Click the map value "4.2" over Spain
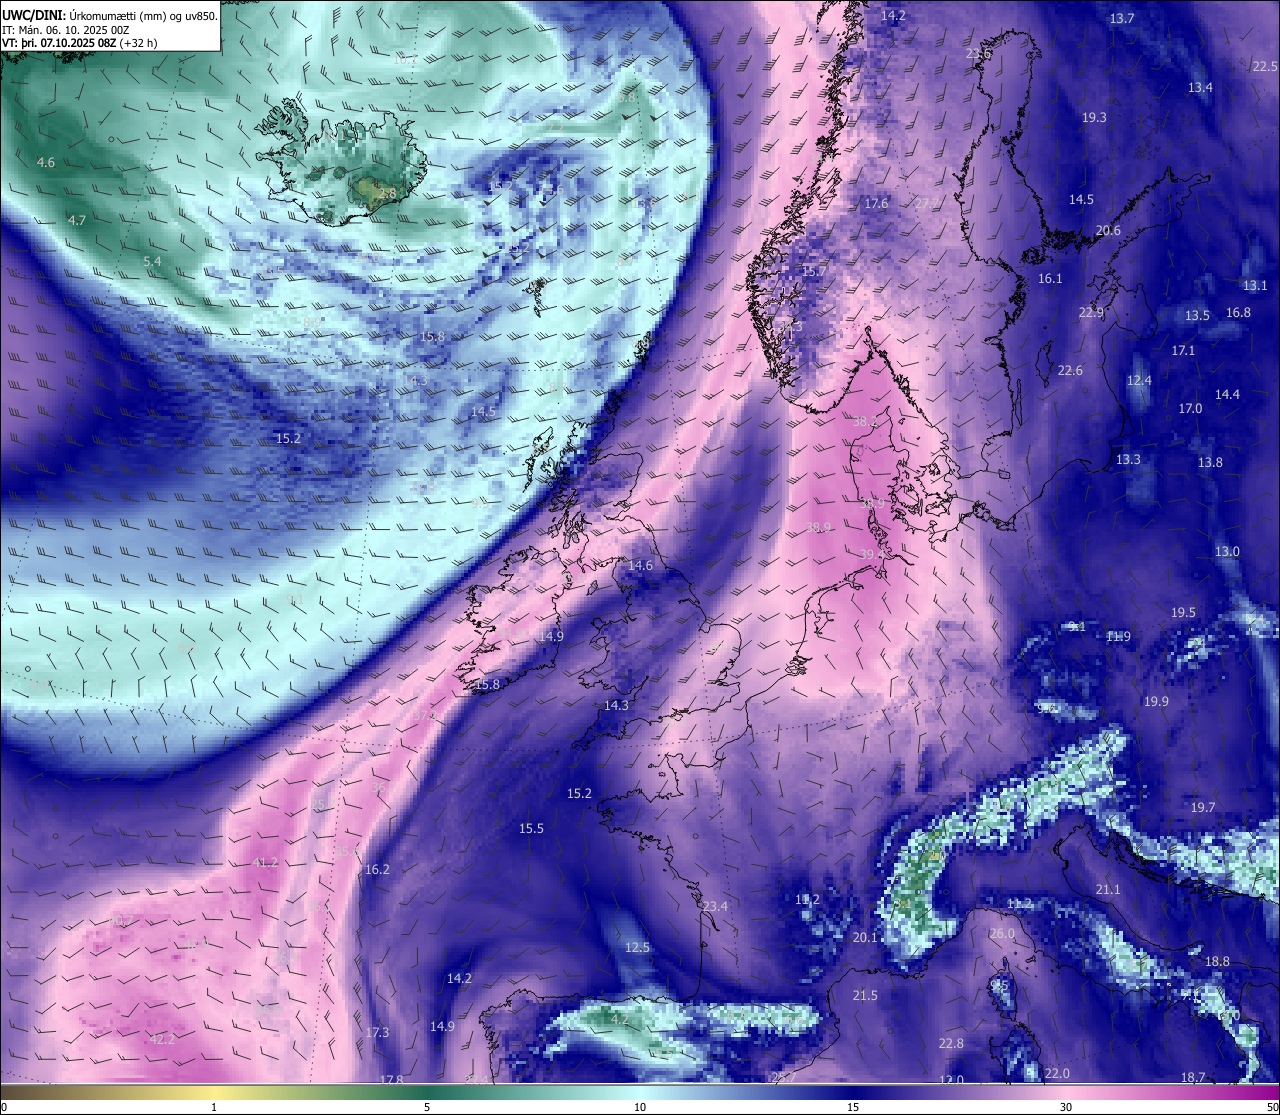The image size is (1280, 1115). tap(620, 1020)
